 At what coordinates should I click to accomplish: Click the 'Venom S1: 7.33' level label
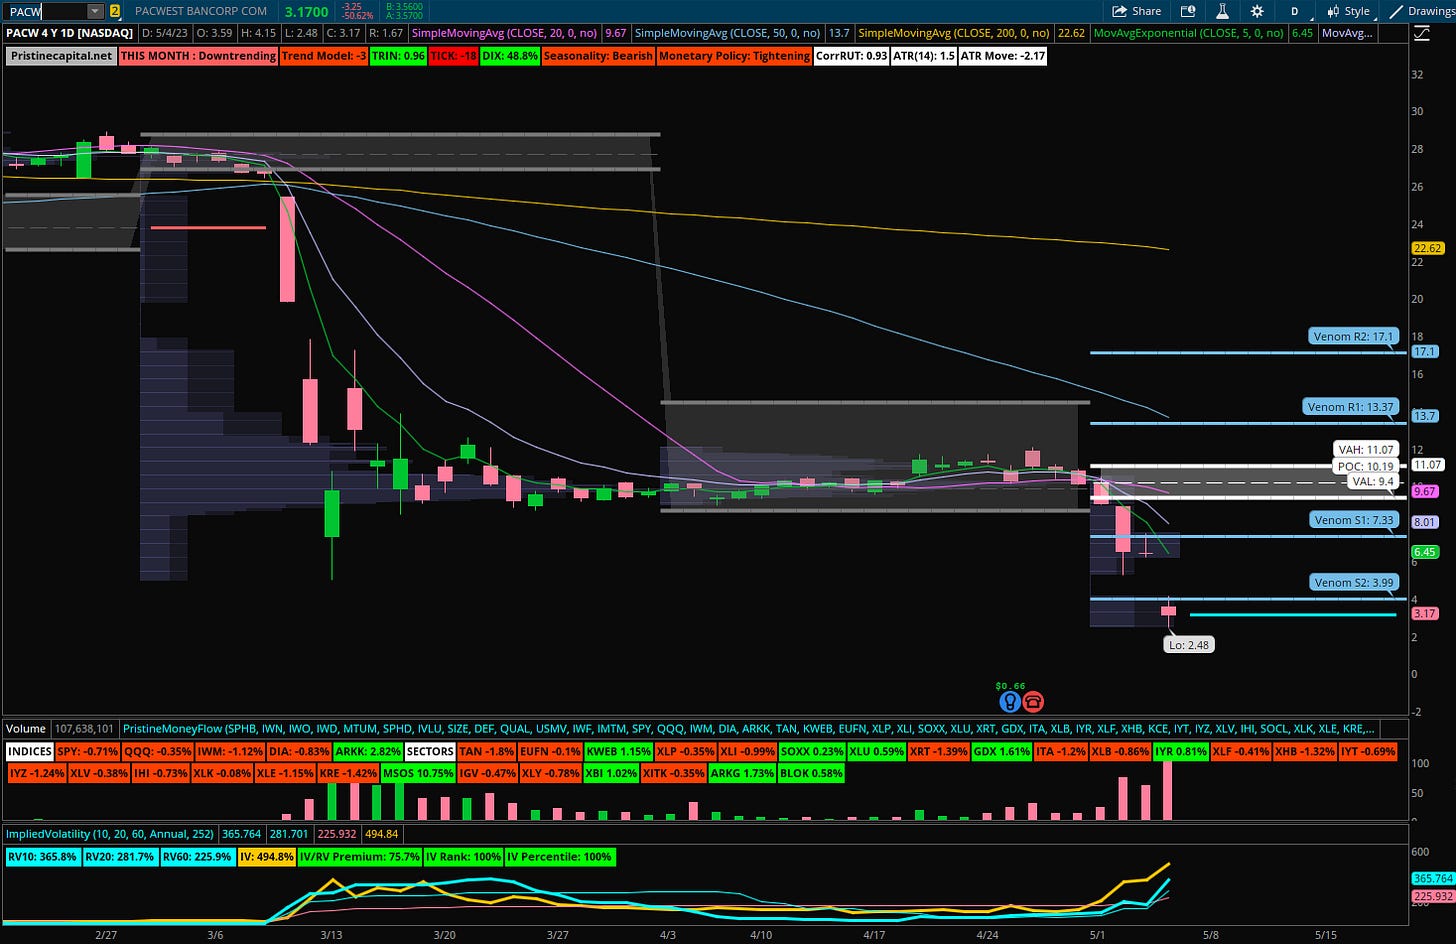[1352, 519]
